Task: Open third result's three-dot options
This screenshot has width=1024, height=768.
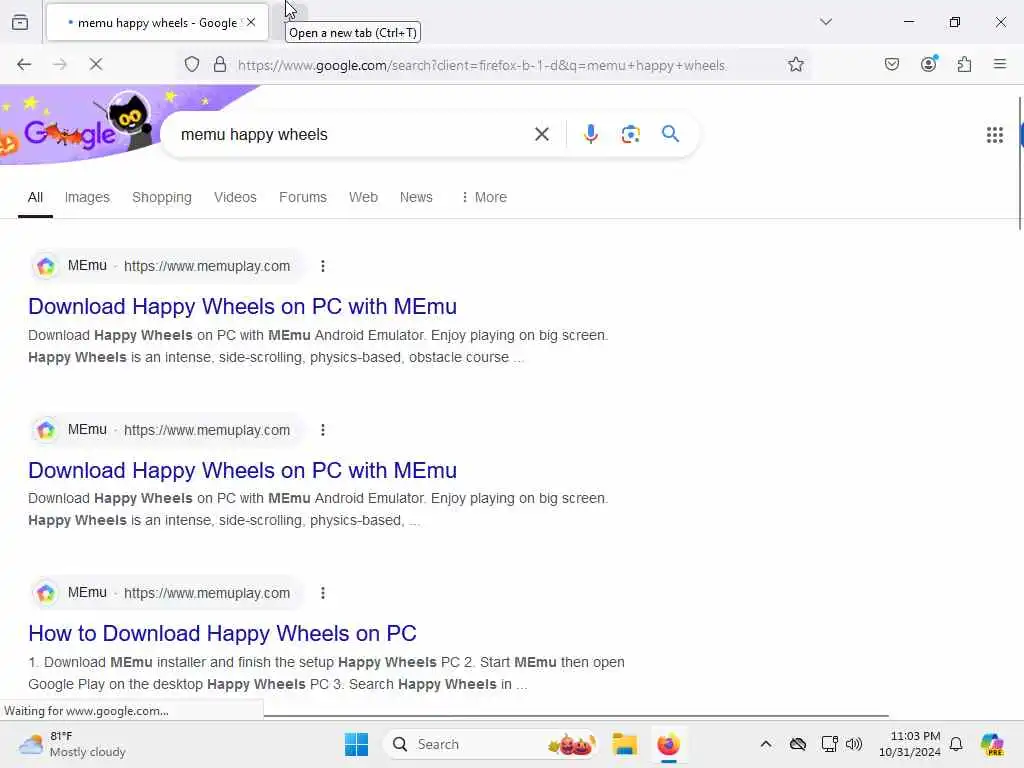Action: coord(323,593)
